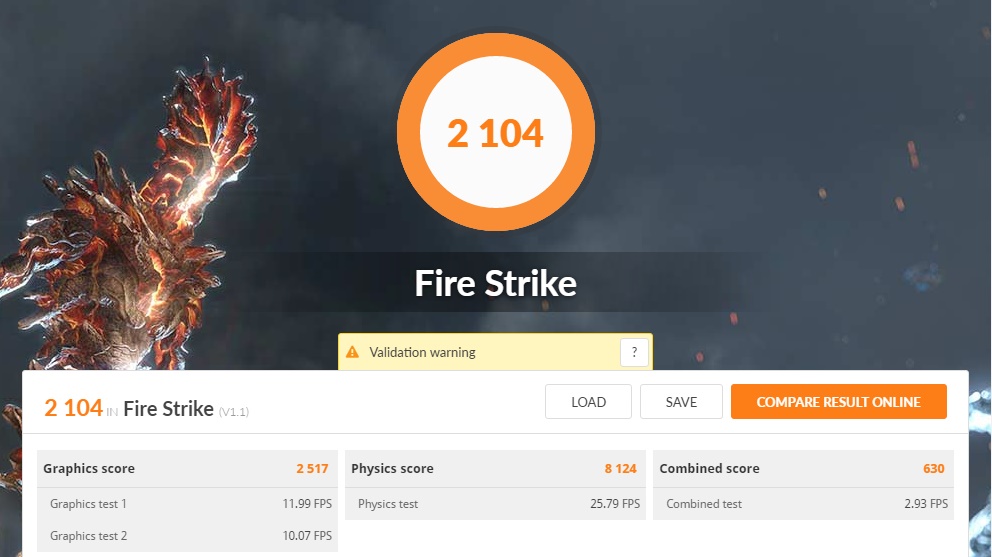Click the LOAD button
The image size is (992, 557).
tap(588, 401)
